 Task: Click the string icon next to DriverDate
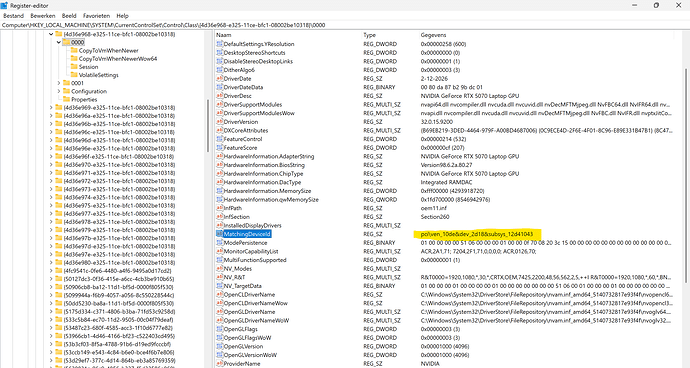coord(220,78)
